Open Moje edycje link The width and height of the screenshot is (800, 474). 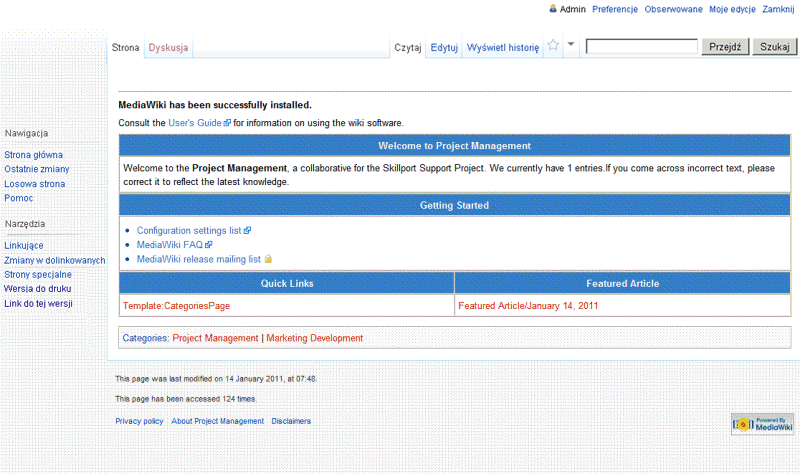(x=732, y=9)
